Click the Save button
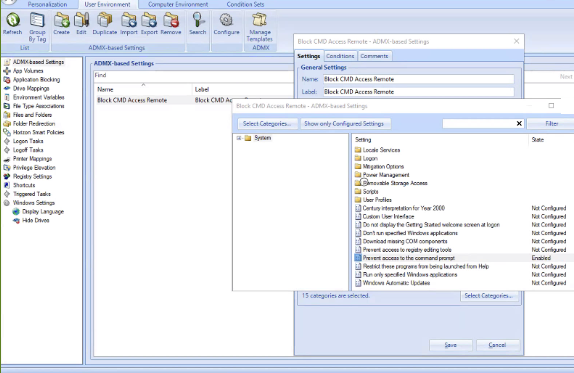Screen dimensions: 574x373 click(451, 345)
